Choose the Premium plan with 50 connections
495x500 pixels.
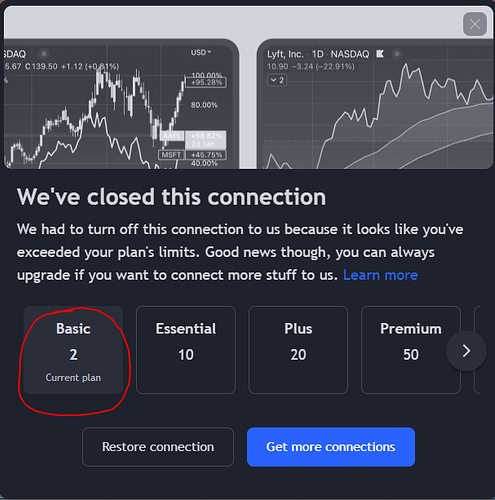[x=411, y=350]
